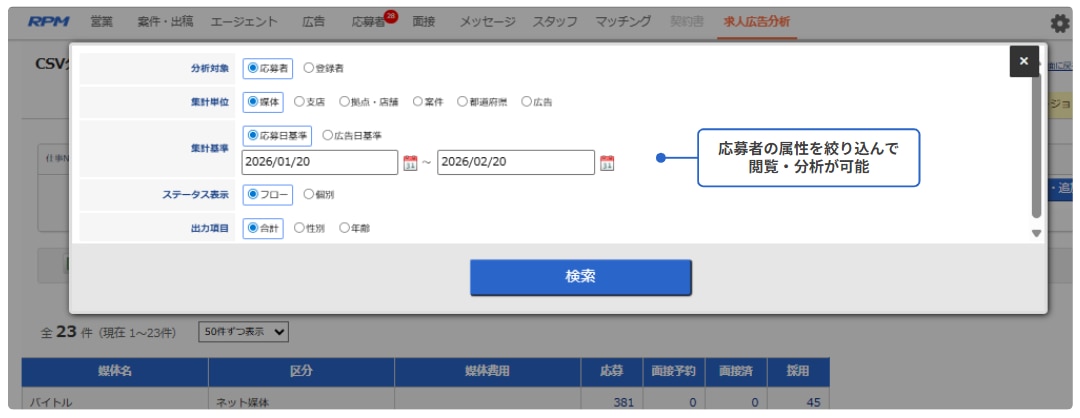Click the 媒体費用 column header
Image resolution: width=1080 pixels, height=418 pixels.
488,372
